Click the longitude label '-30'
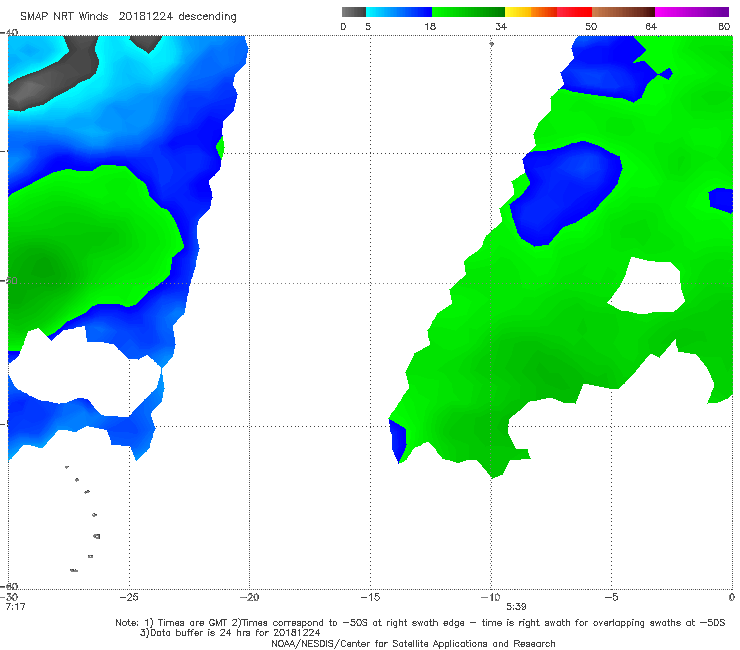The width and height of the screenshot is (740, 650). [9, 597]
